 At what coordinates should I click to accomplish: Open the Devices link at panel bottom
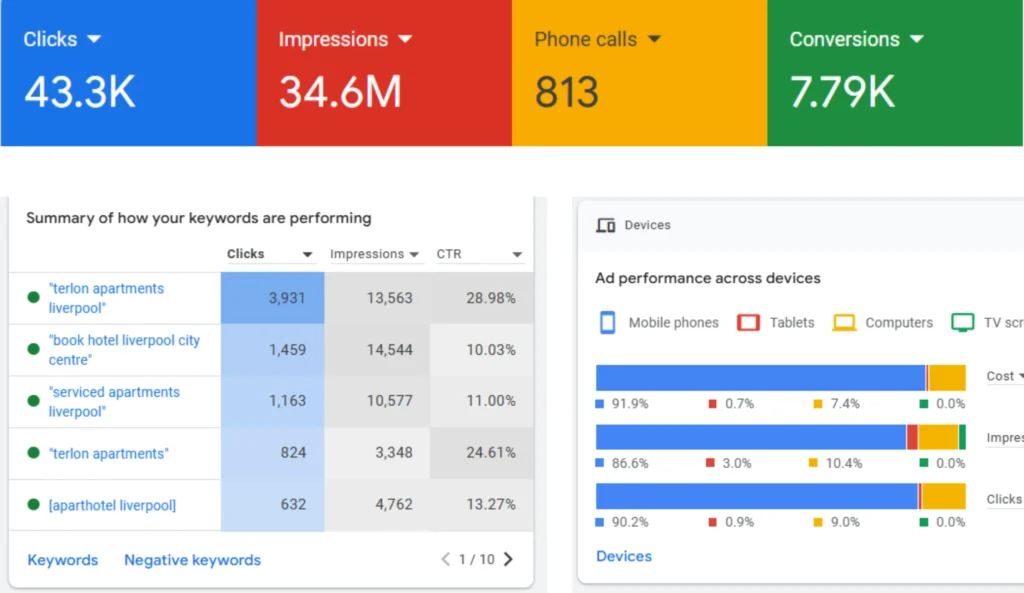pyautogui.click(x=624, y=556)
